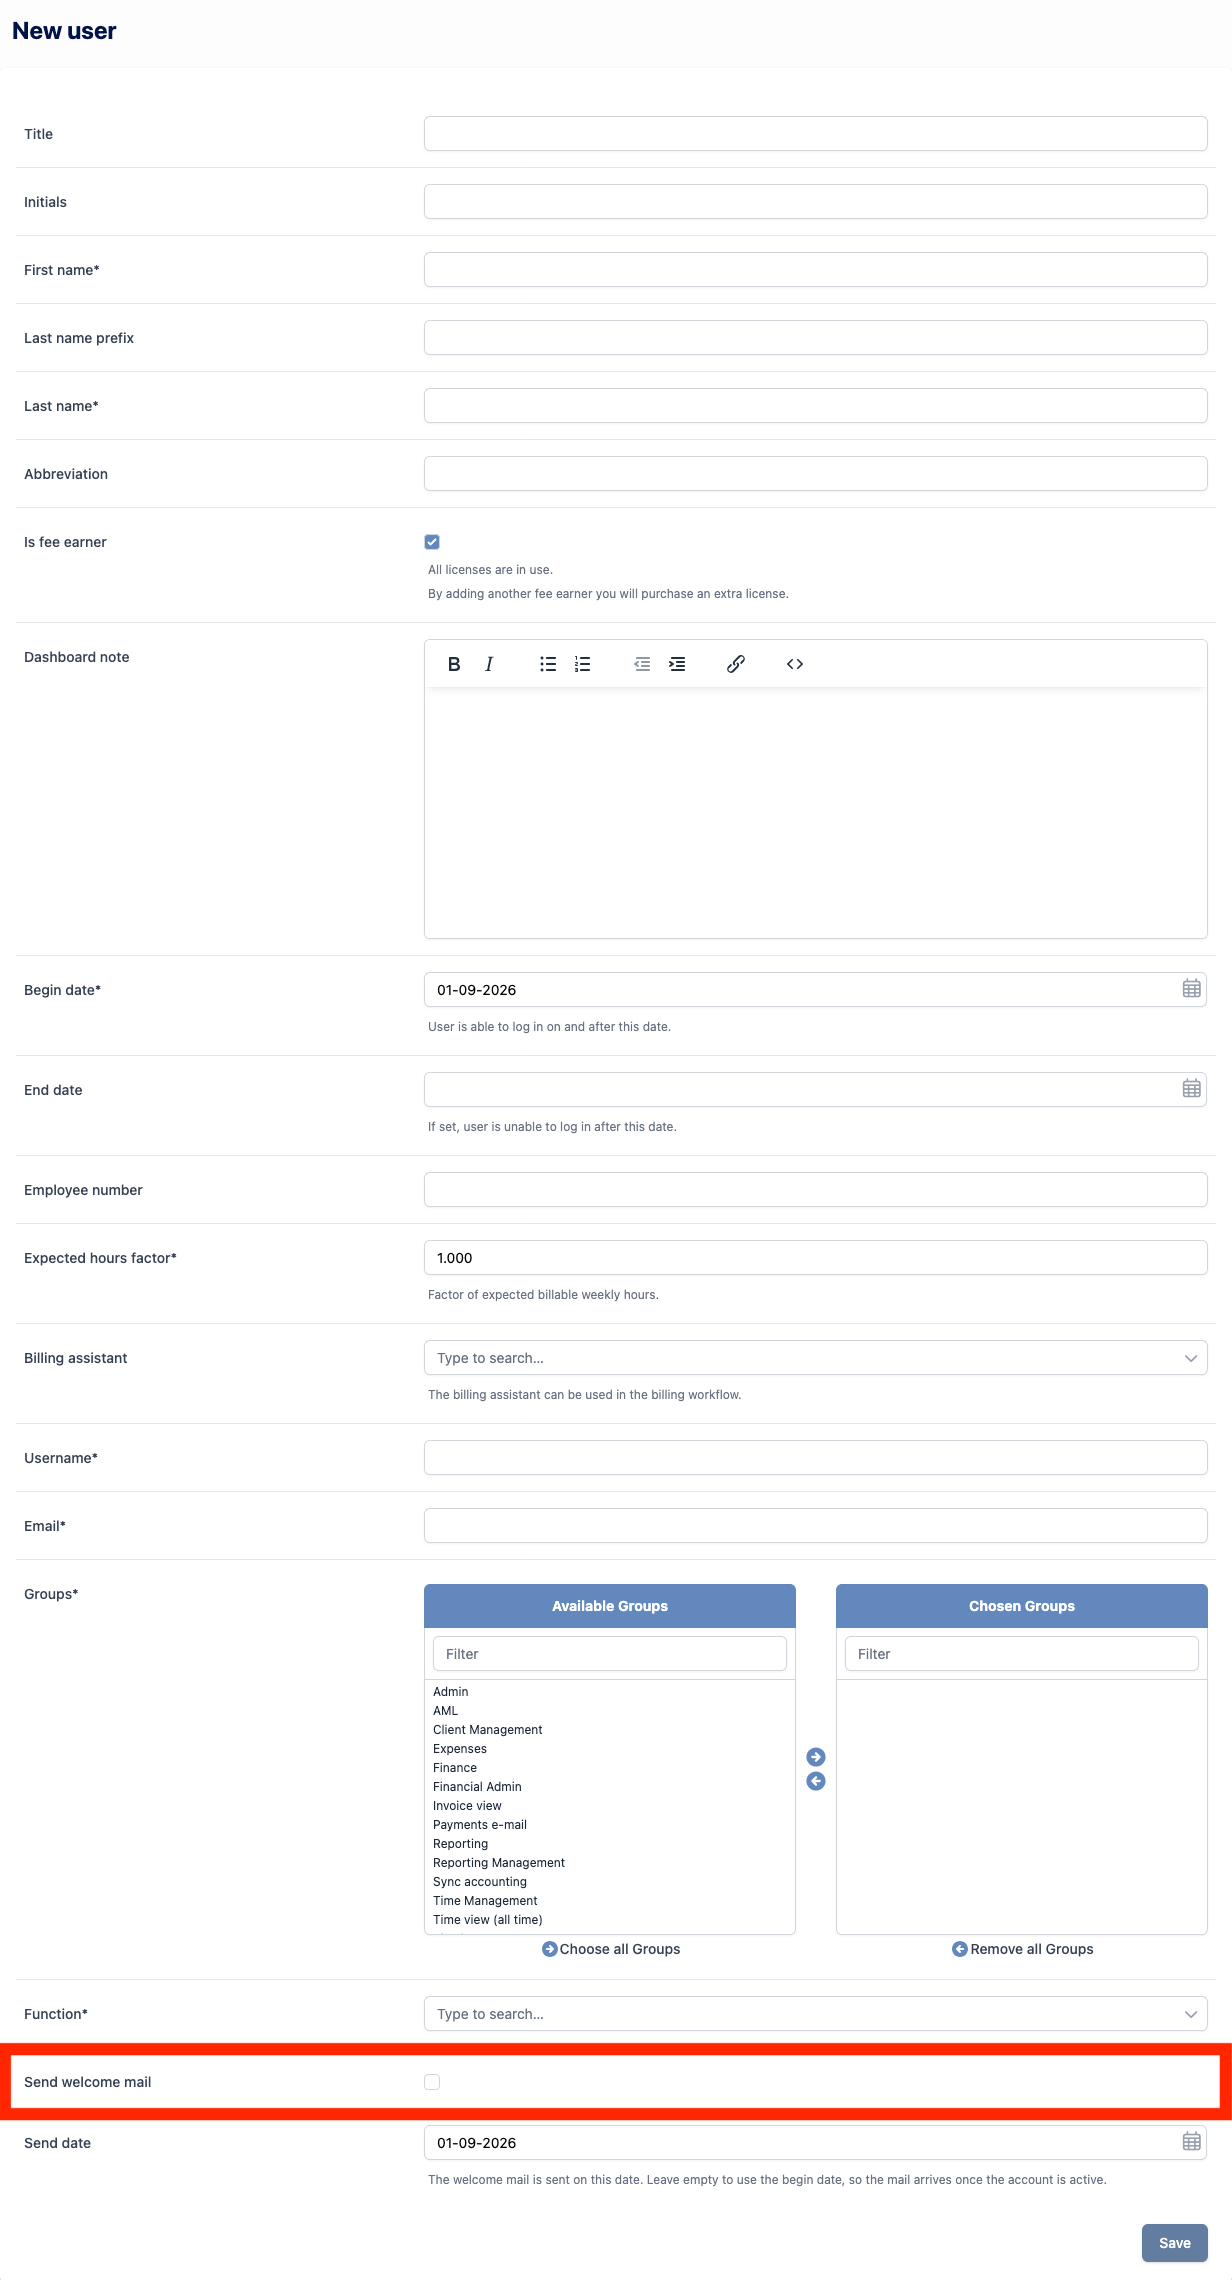The width and height of the screenshot is (1232, 2280).
Task: Select Time Management group
Action: [486, 1901]
